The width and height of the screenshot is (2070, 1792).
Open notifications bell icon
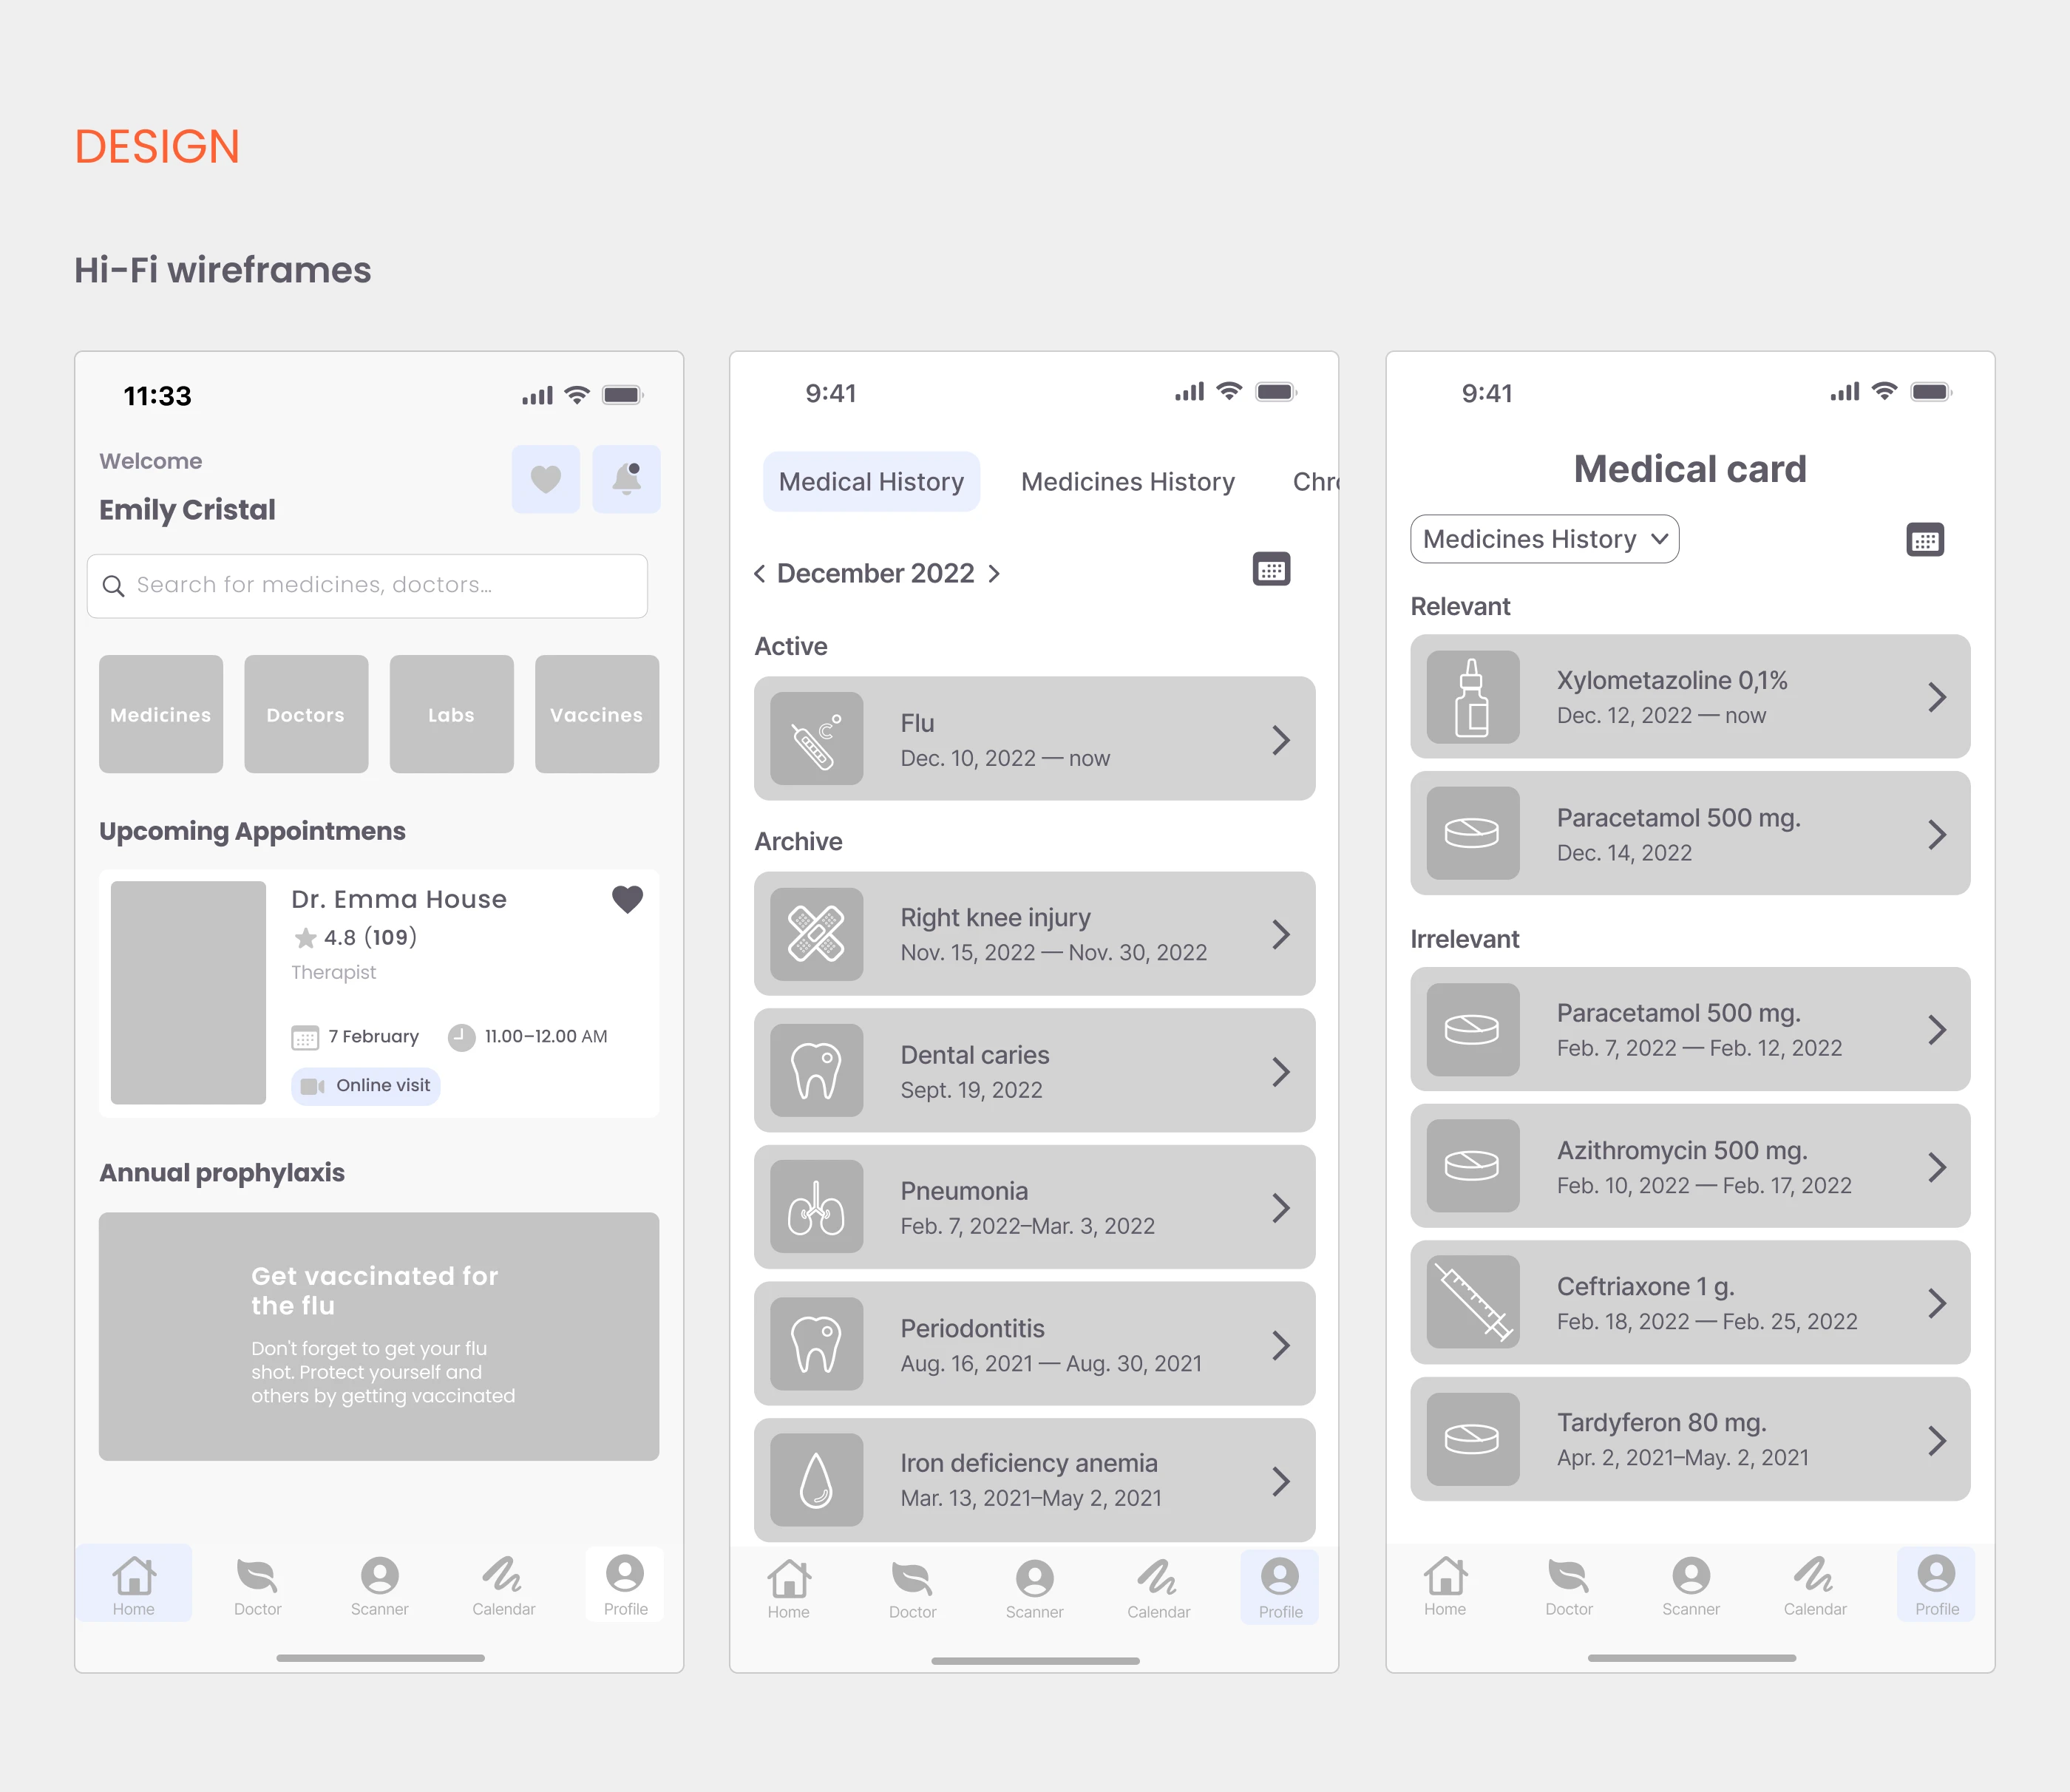pyautogui.click(x=626, y=479)
